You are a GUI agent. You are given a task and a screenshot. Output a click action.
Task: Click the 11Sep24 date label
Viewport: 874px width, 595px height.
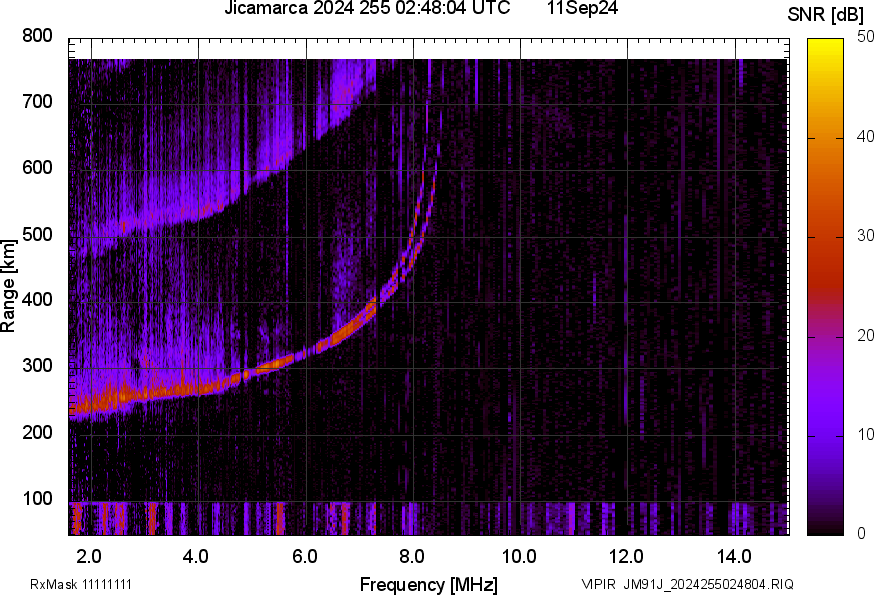click(x=583, y=10)
